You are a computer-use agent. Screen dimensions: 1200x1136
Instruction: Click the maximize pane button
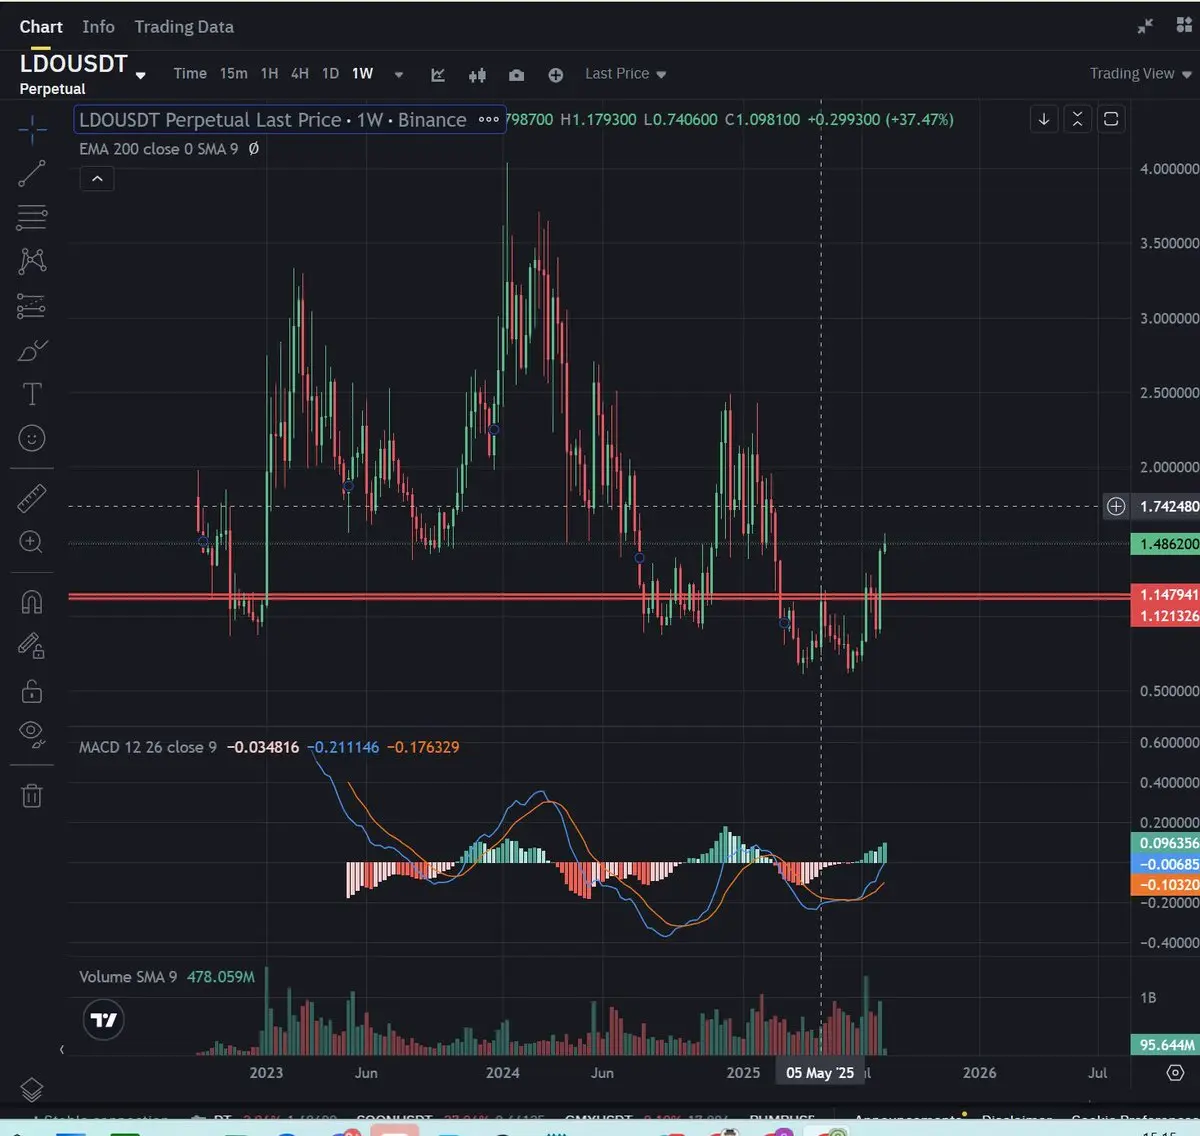click(x=1111, y=119)
